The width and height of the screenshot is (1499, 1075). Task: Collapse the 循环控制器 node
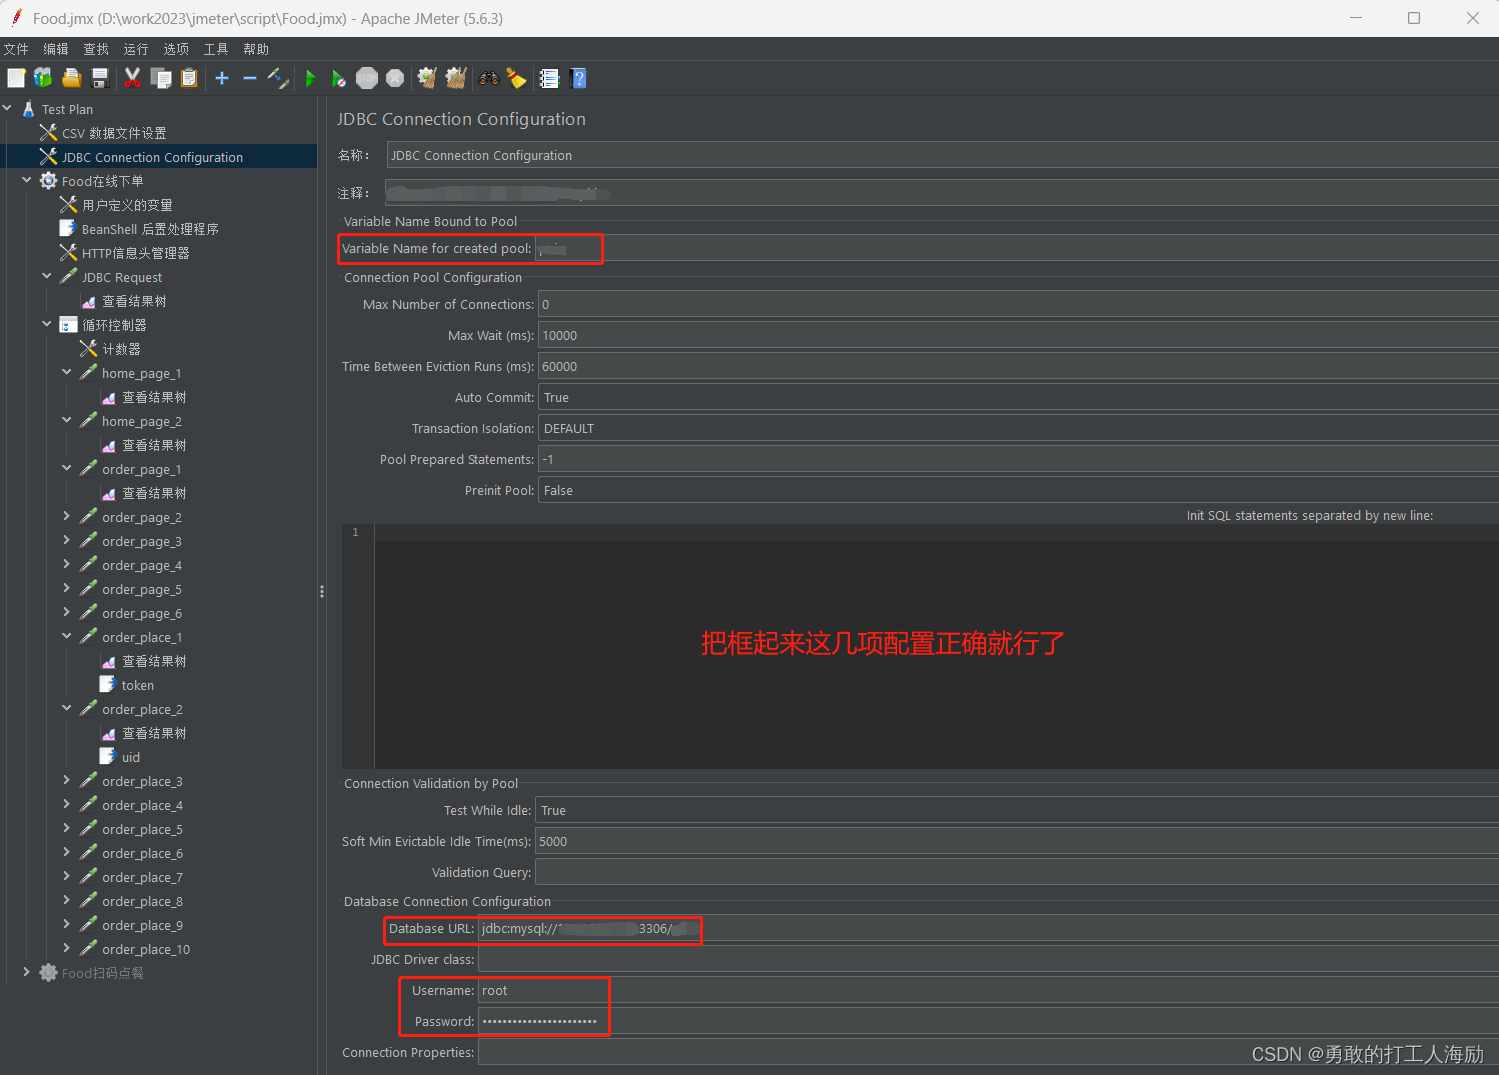tap(47, 324)
